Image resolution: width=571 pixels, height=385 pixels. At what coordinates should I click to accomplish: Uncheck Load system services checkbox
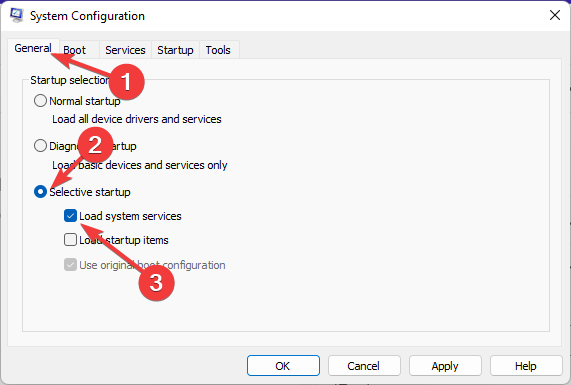tap(70, 216)
